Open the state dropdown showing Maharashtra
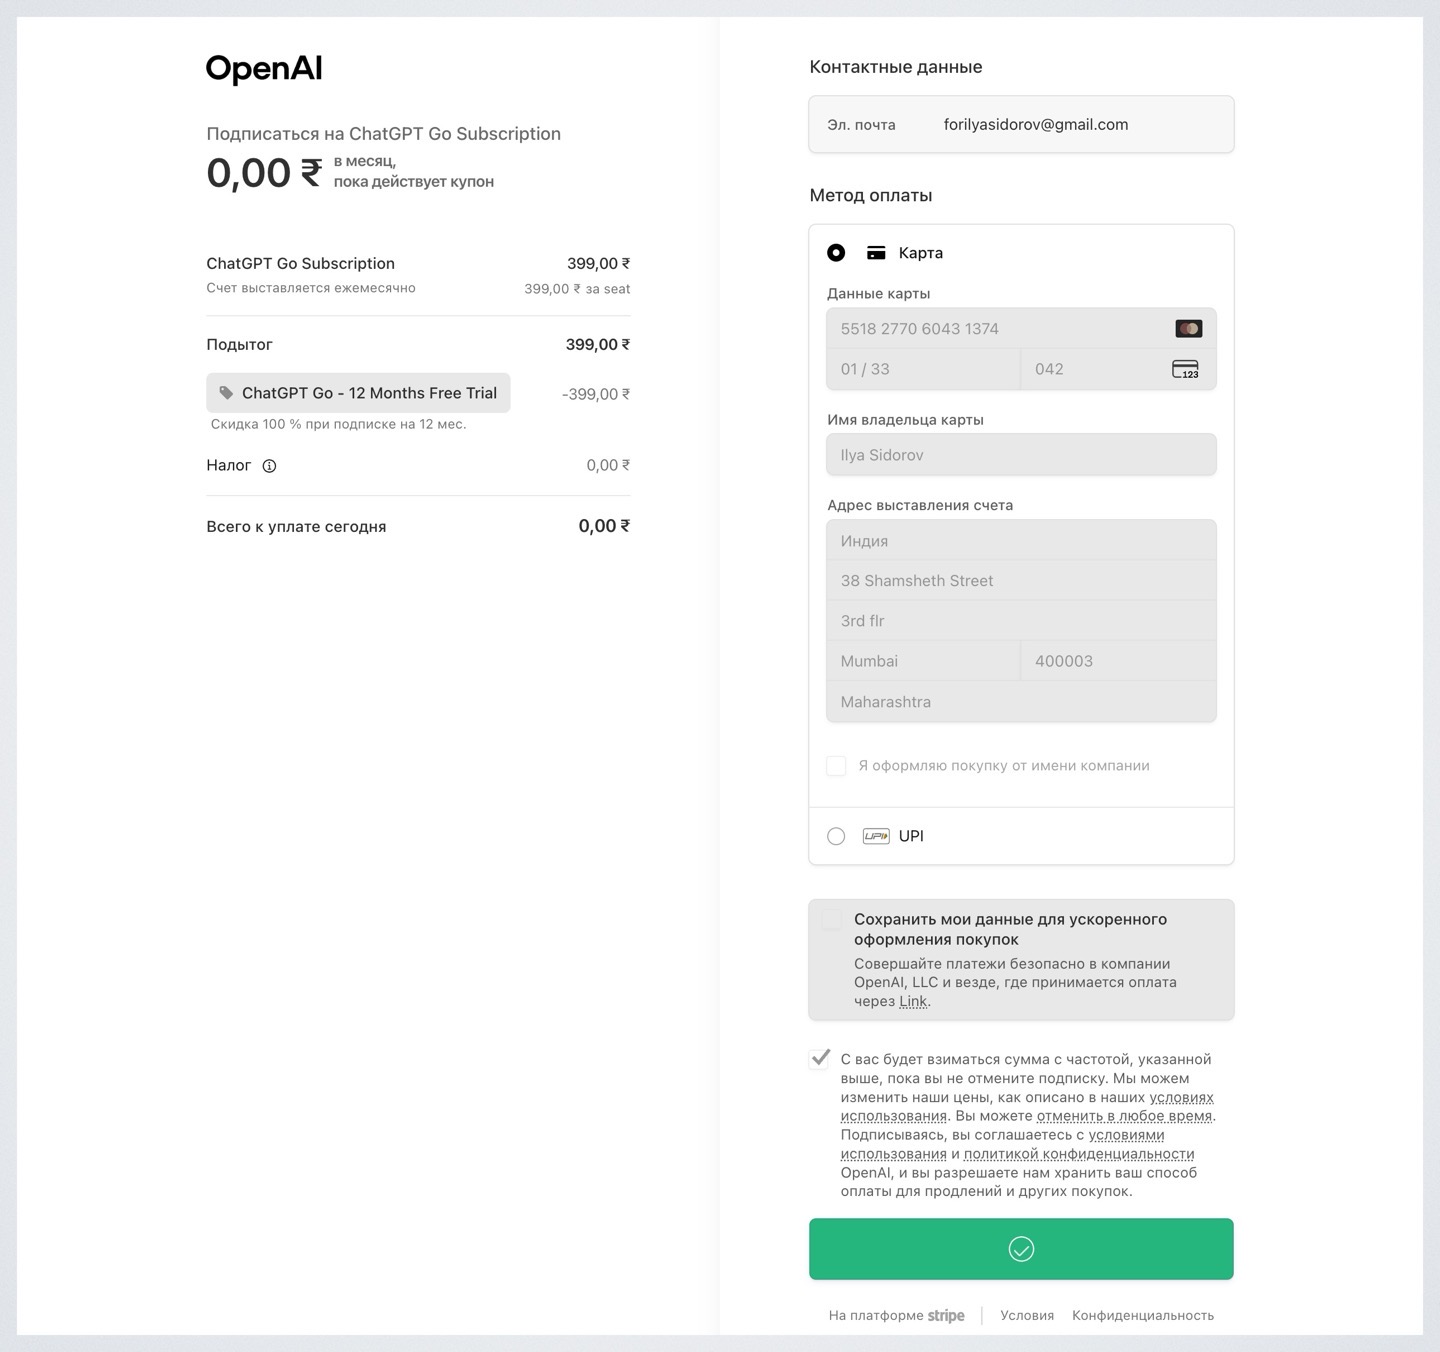The height and width of the screenshot is (1352, 1440). click(1020, 702)
